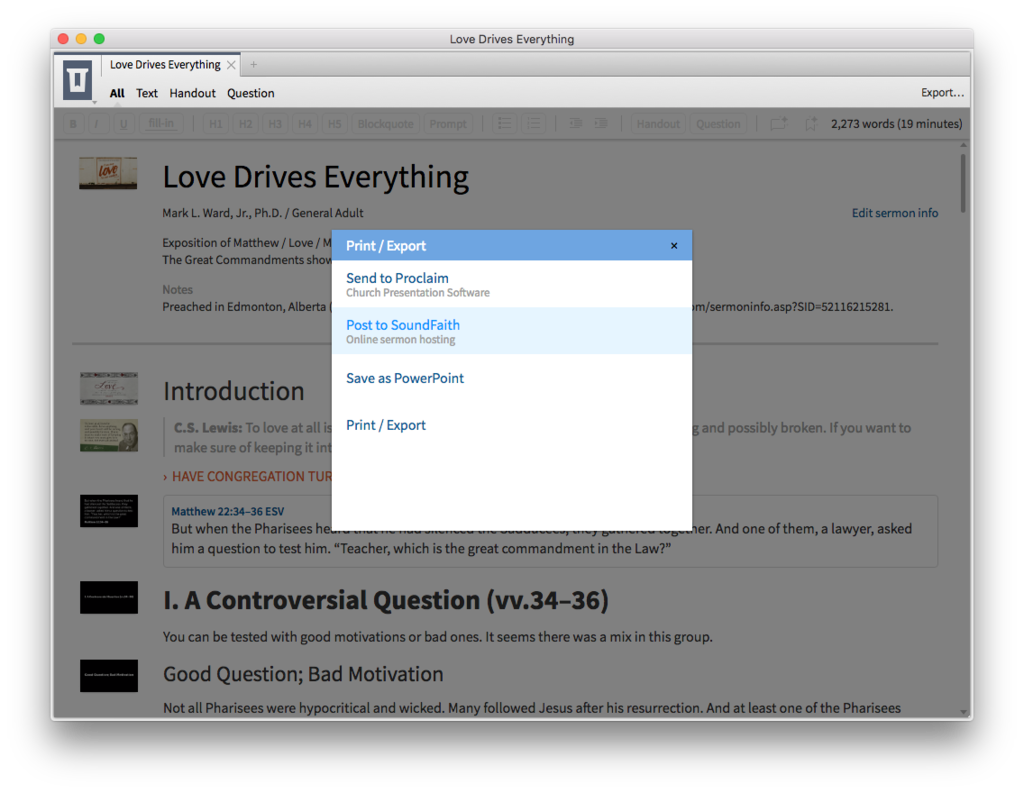
Task: Switch to the Question view filter
Action: click(x=251, y=93)
